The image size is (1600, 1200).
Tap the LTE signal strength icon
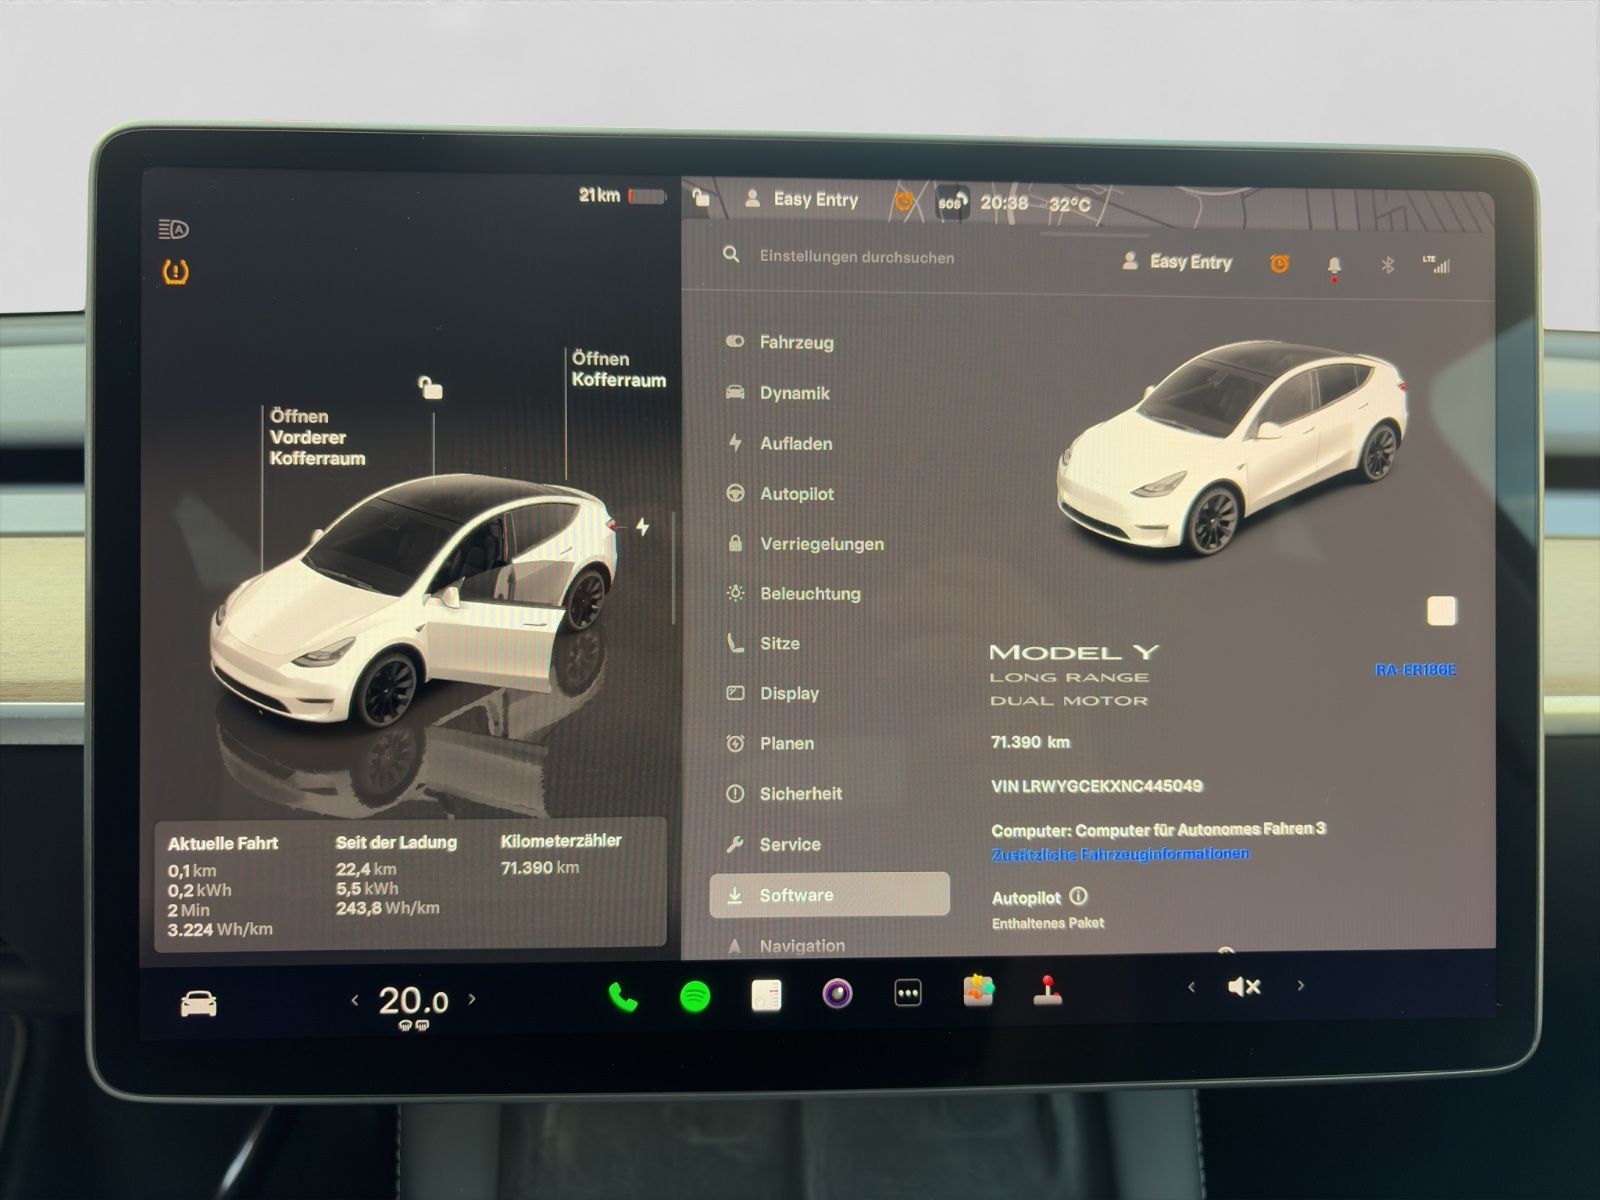click(1436, 264)
